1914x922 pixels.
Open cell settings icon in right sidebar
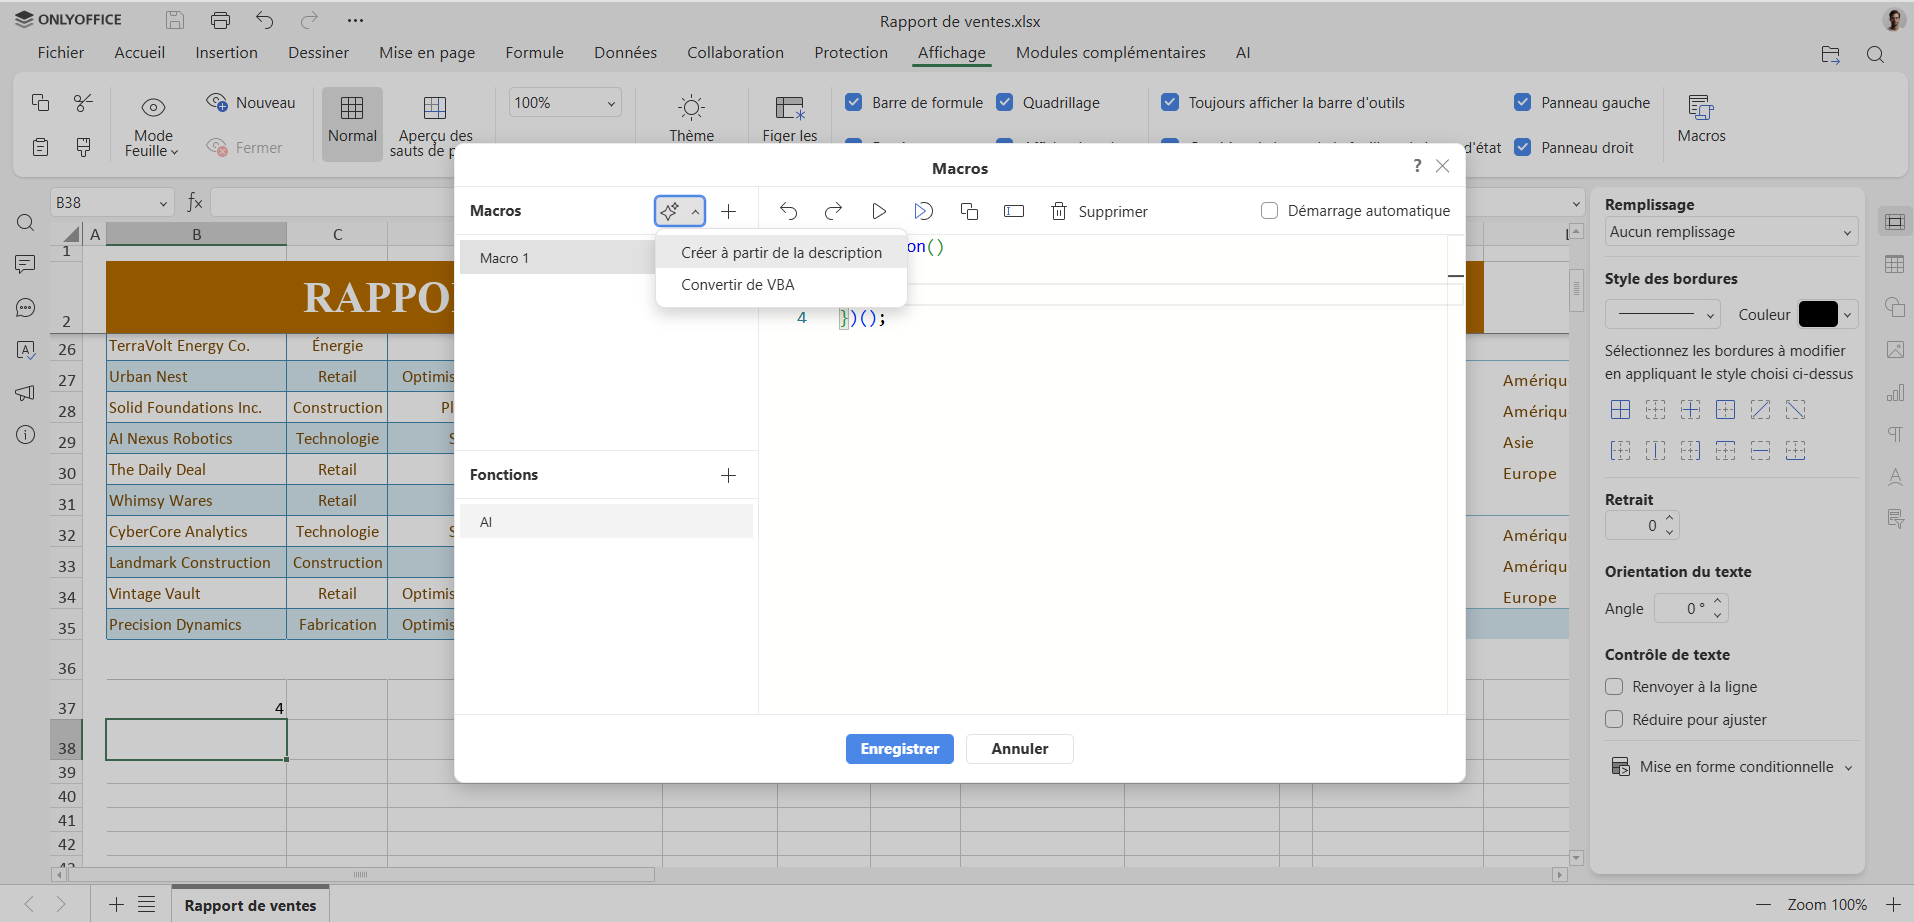(x=1894, y=222)
